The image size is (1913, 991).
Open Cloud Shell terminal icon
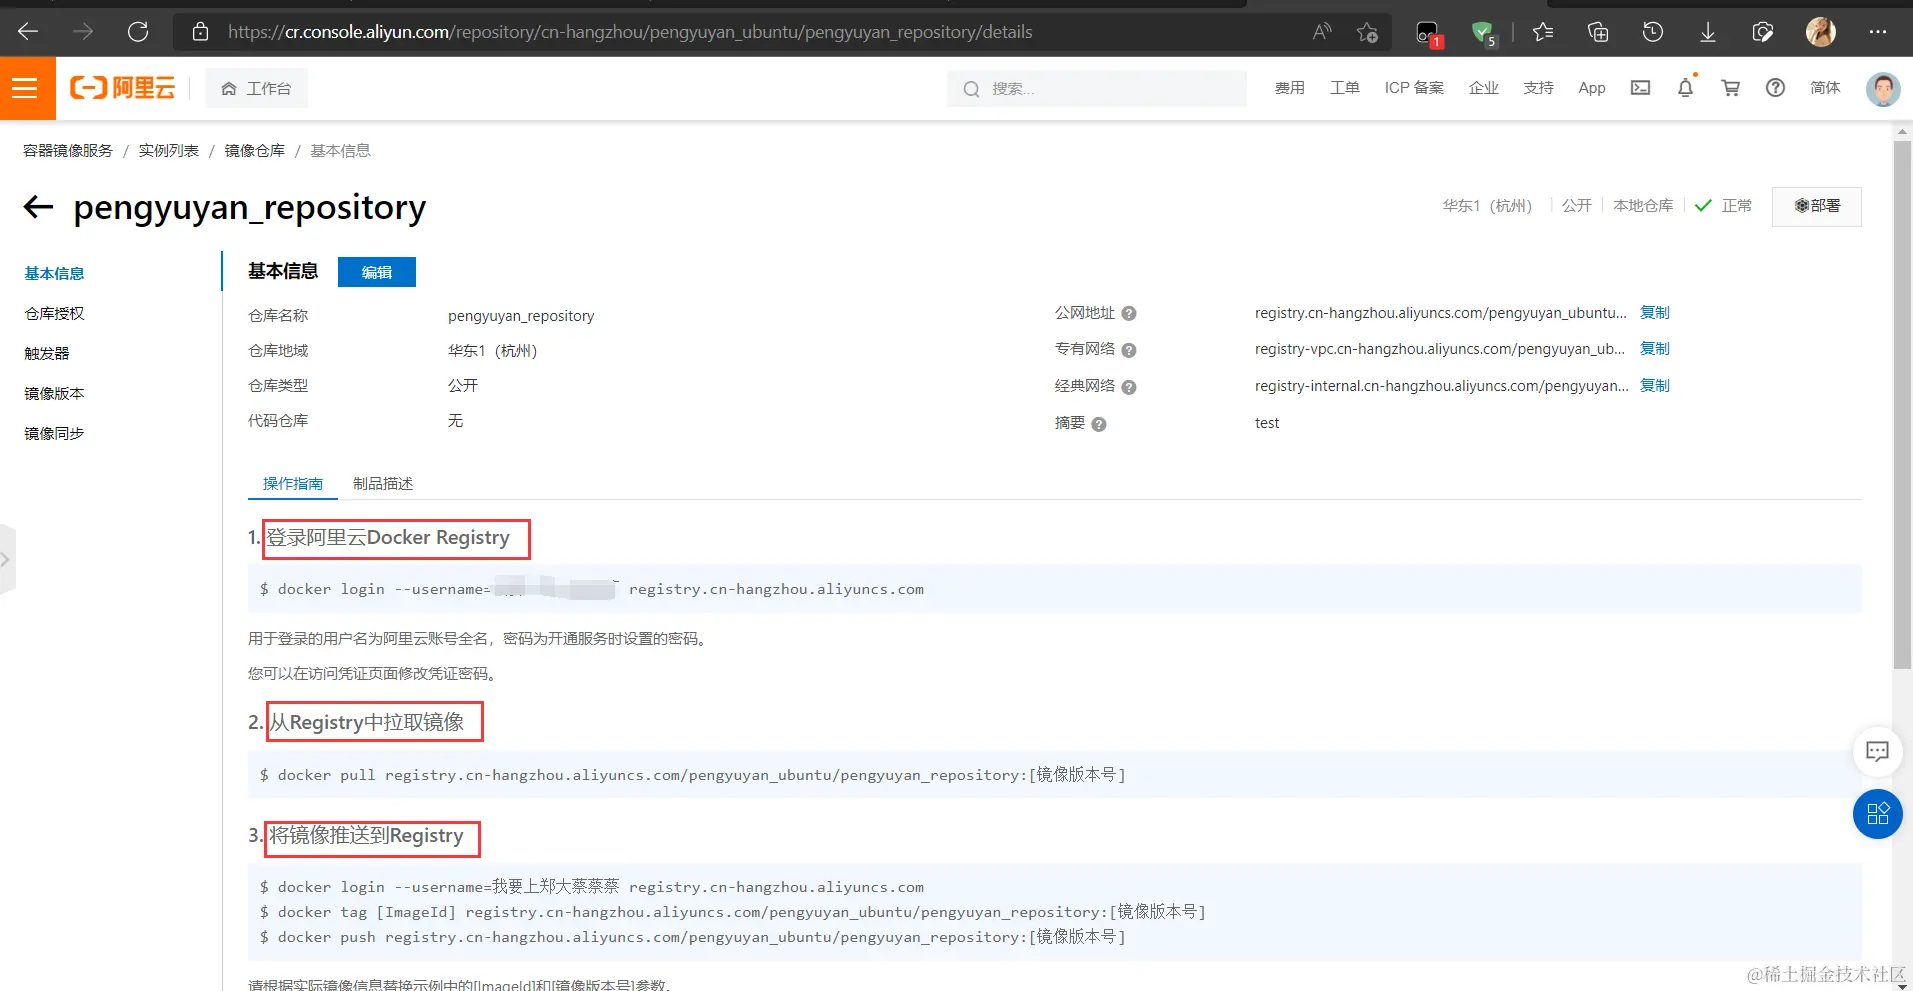pos(1640,88)
